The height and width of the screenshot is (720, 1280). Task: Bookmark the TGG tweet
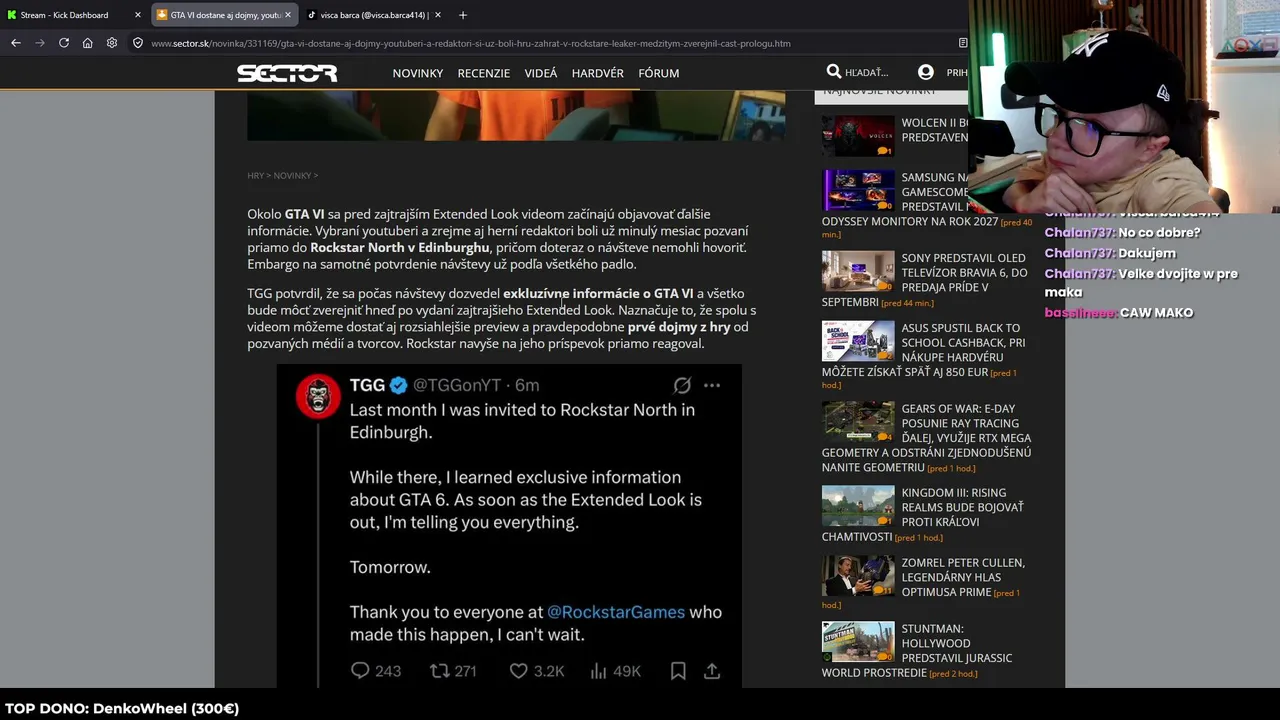point(678,671)
